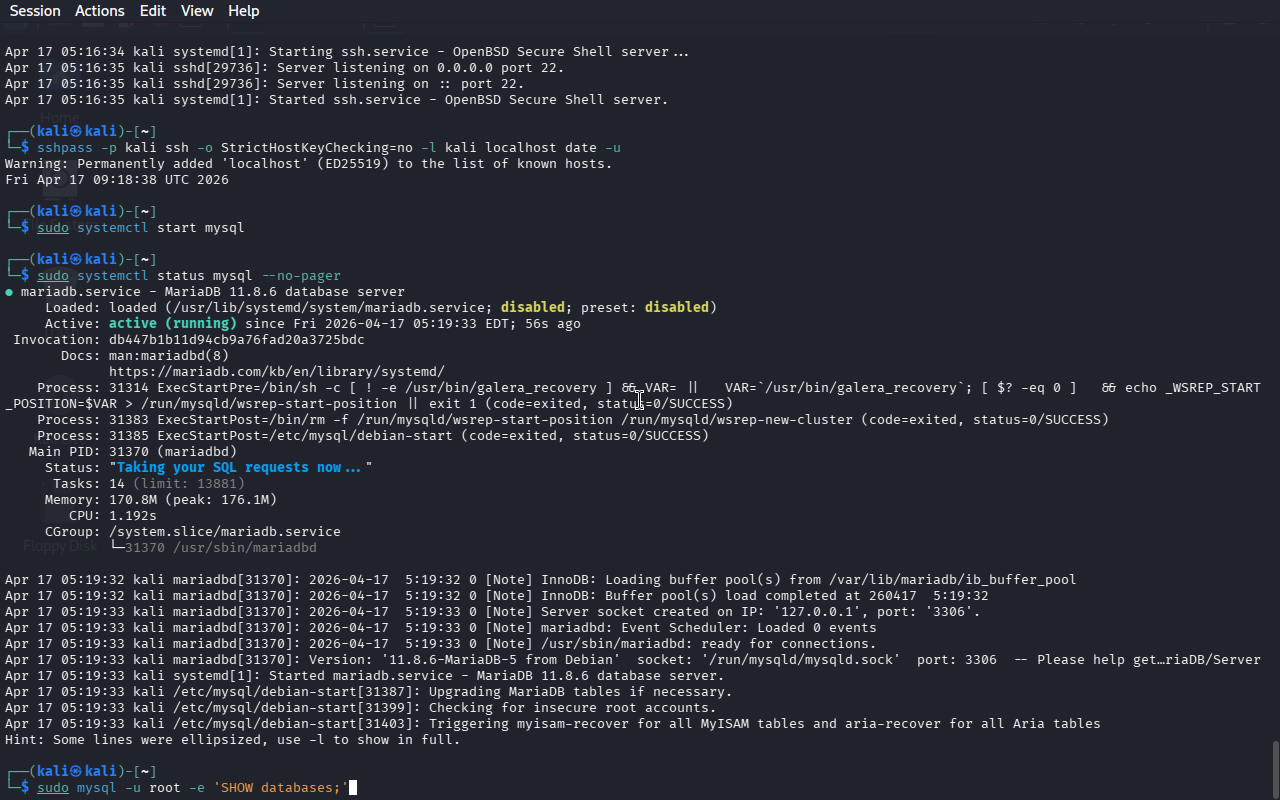Click the man:mariadbd(8) docs reference
The width and height of the screenshot is (1280, 800).
[x=168, y=355]
